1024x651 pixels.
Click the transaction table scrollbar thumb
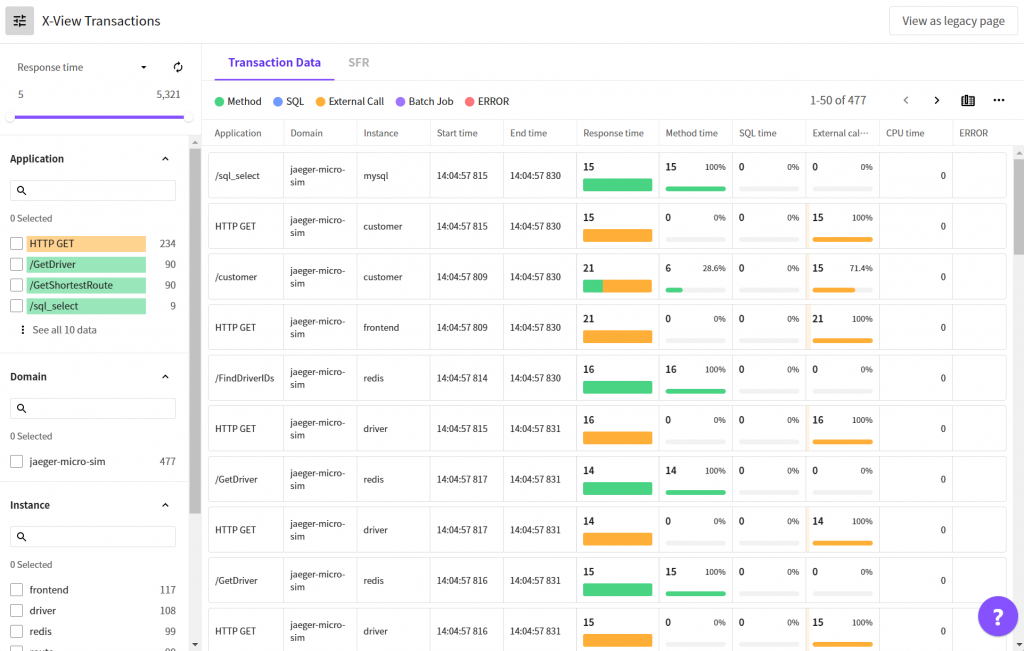point(1019,206)
